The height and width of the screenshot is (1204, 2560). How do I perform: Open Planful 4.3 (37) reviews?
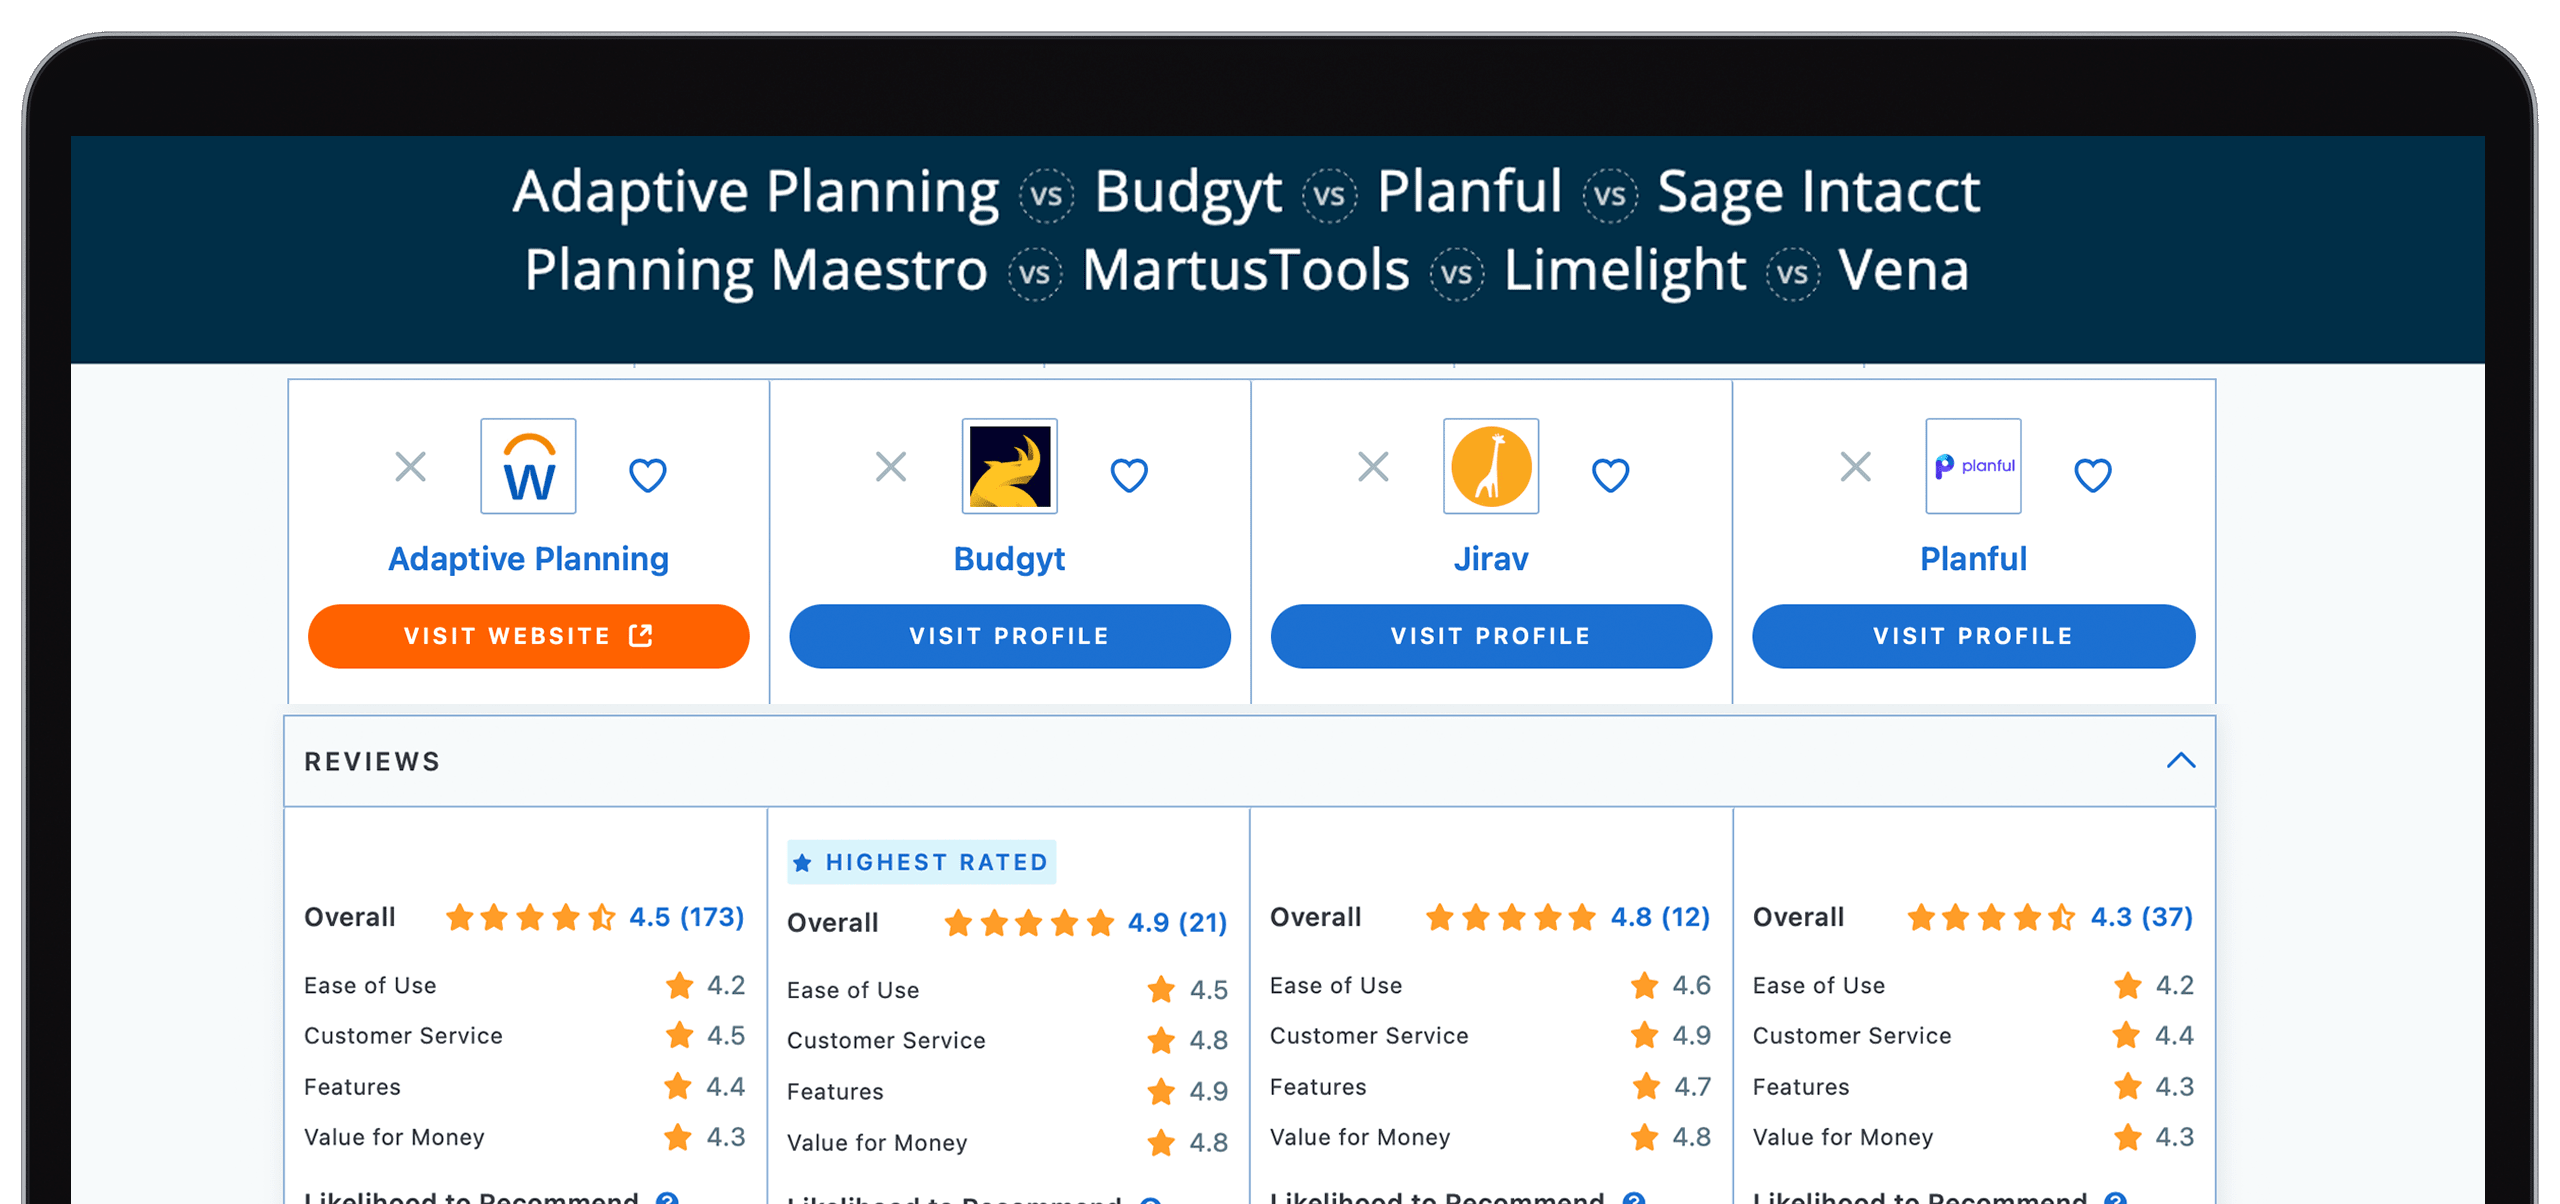tap(2141, 917)
